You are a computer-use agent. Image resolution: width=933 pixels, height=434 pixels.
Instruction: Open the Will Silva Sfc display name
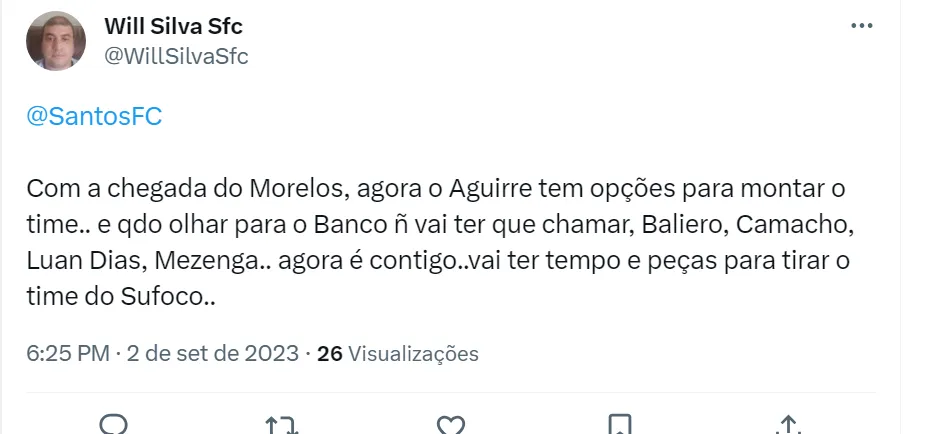(x=173, y=26)
